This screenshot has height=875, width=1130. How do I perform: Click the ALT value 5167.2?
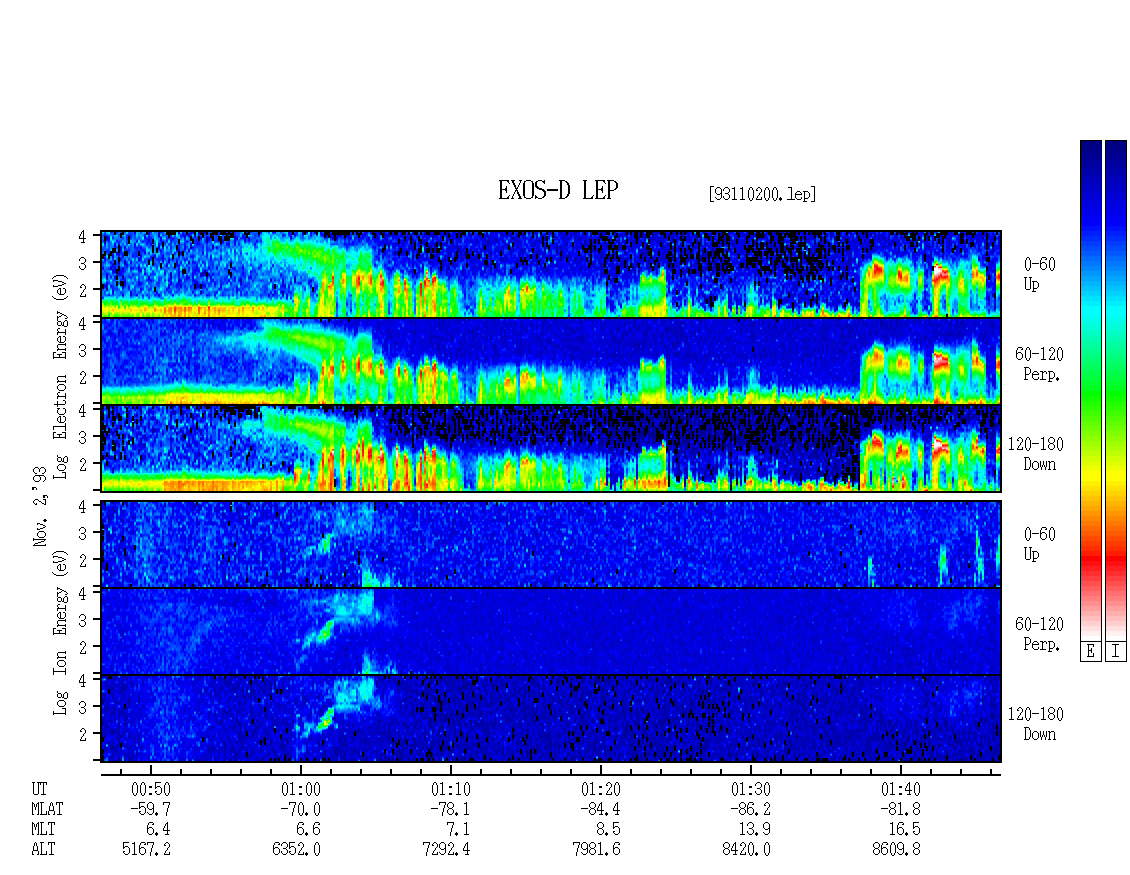[x=146, y=850]
